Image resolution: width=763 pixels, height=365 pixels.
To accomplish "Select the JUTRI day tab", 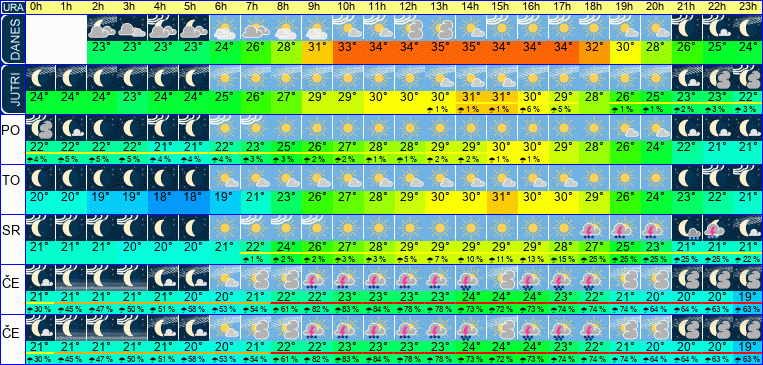I will tap(13, 89).
